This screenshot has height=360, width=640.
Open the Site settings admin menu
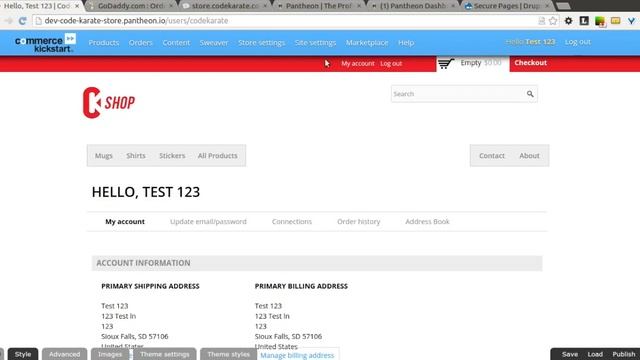coord(316,42)
